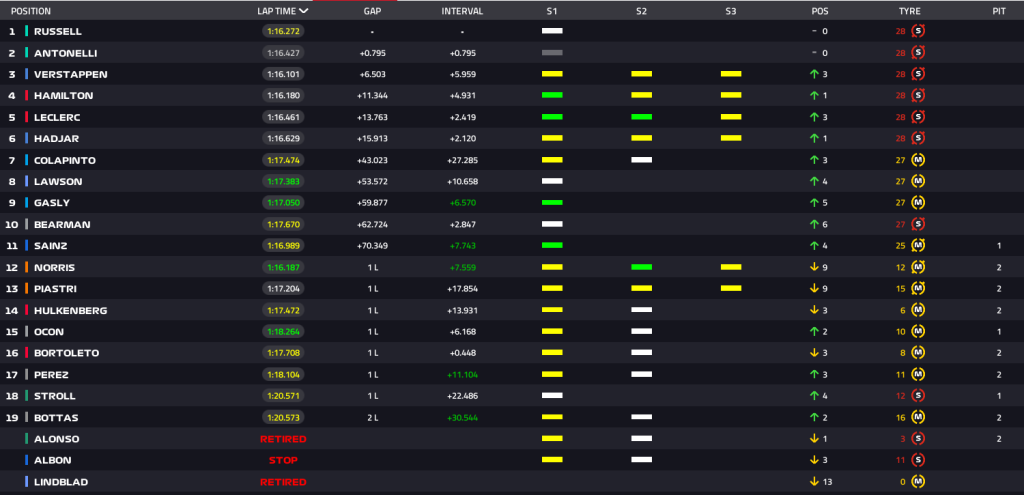Click Antonelli's lap time 1:16.427

pyautogui.click(x=283, y=52)
